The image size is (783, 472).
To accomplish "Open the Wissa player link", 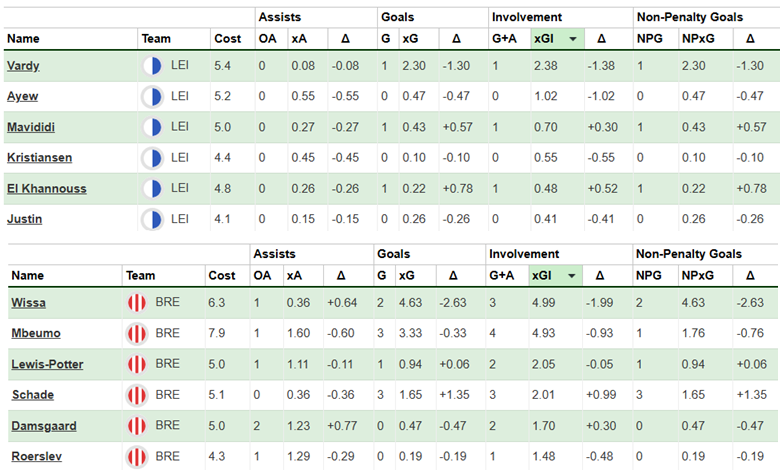I will point(27,301).
